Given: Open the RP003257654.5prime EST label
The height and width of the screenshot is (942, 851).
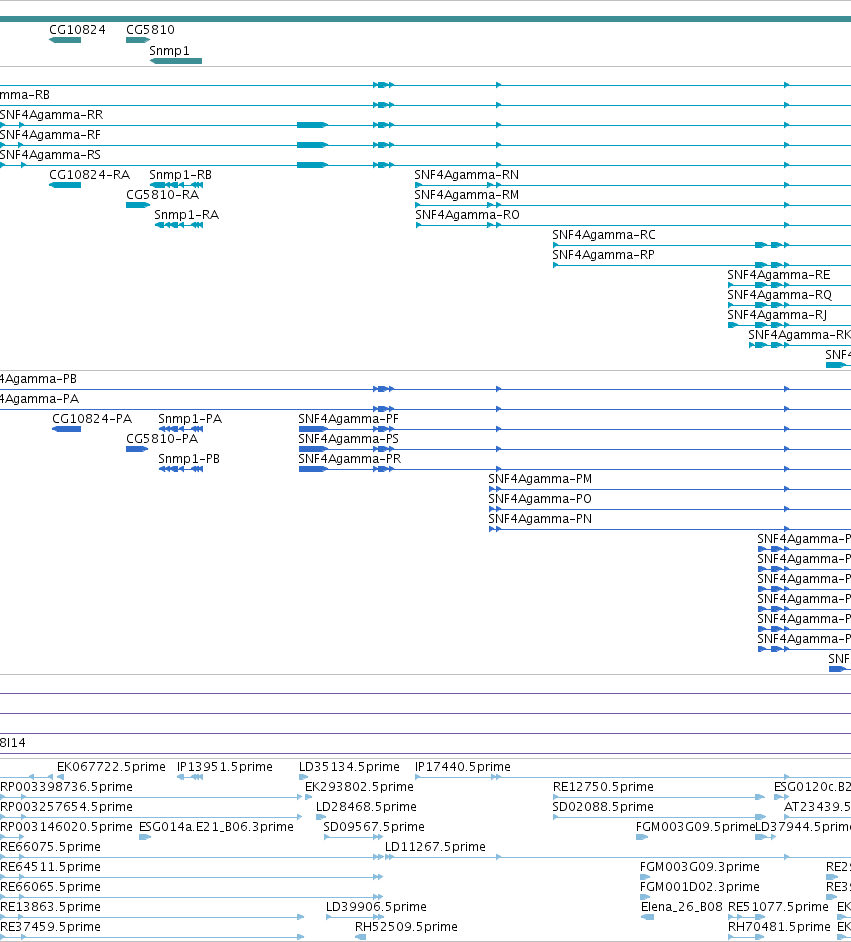Looking at the screenshot, I should 66,806.
